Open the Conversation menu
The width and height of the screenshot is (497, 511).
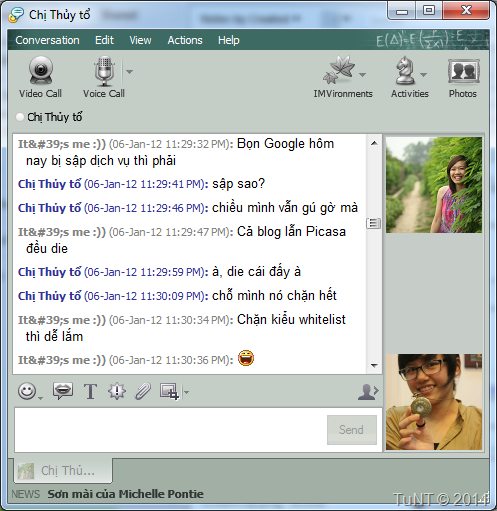coord(47,40)
